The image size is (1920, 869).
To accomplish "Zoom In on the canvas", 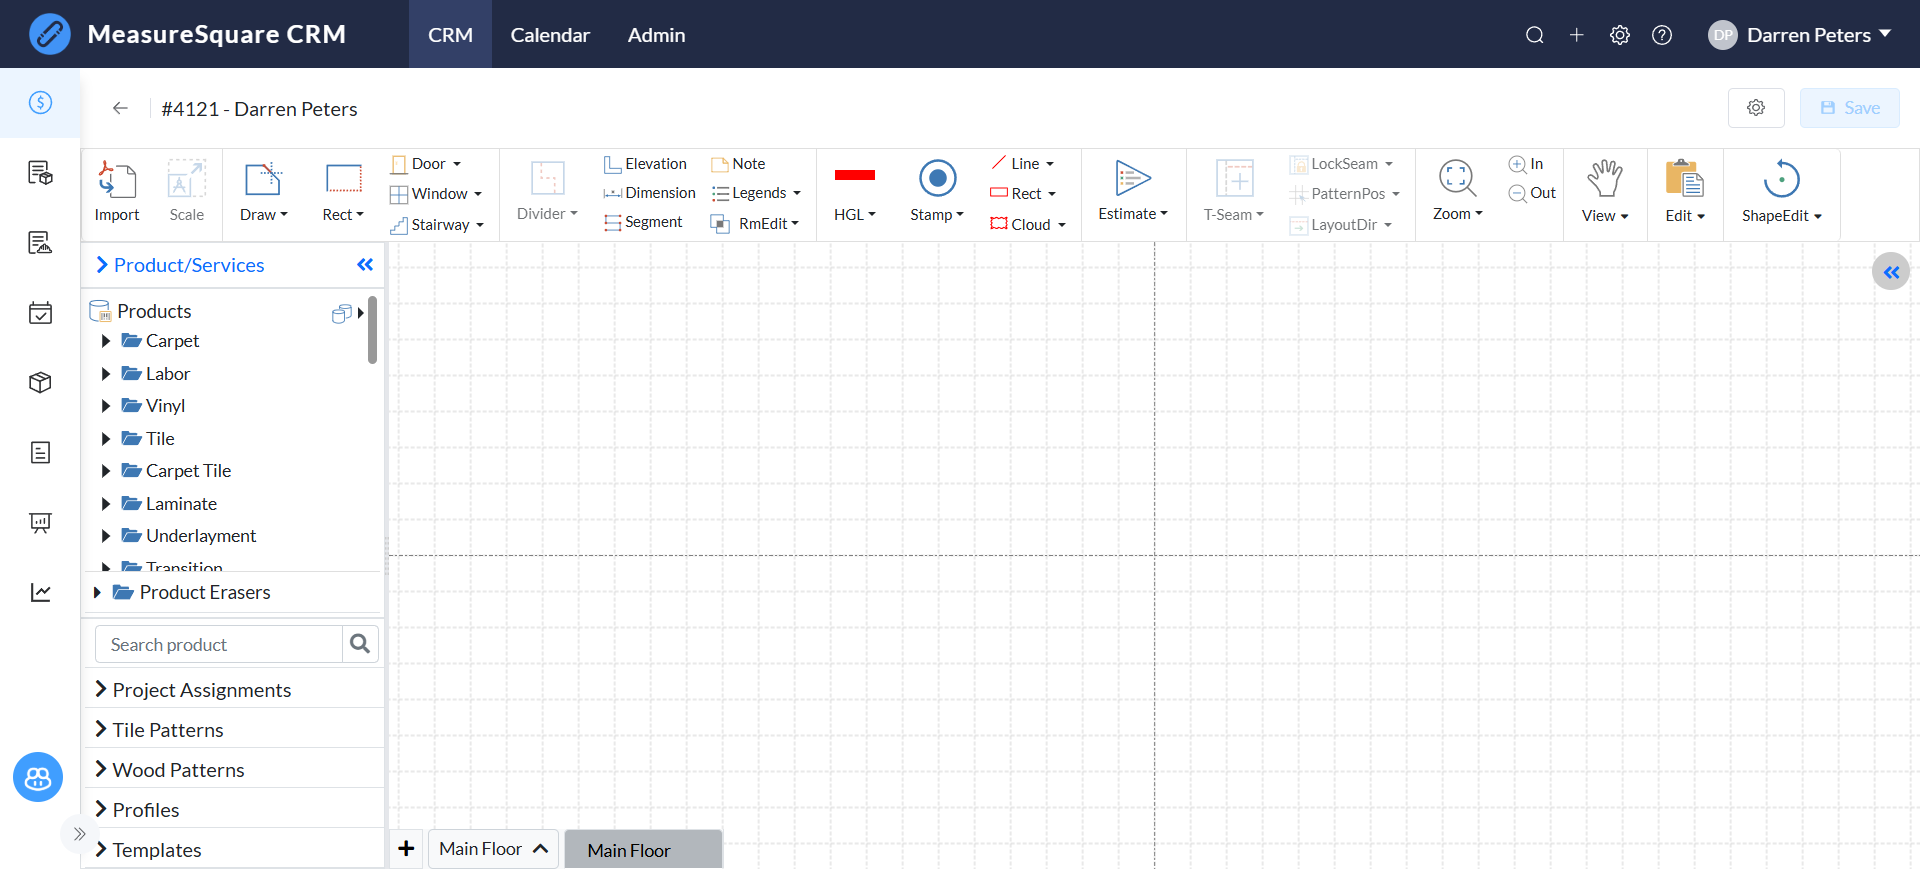I will point(1526,164).
